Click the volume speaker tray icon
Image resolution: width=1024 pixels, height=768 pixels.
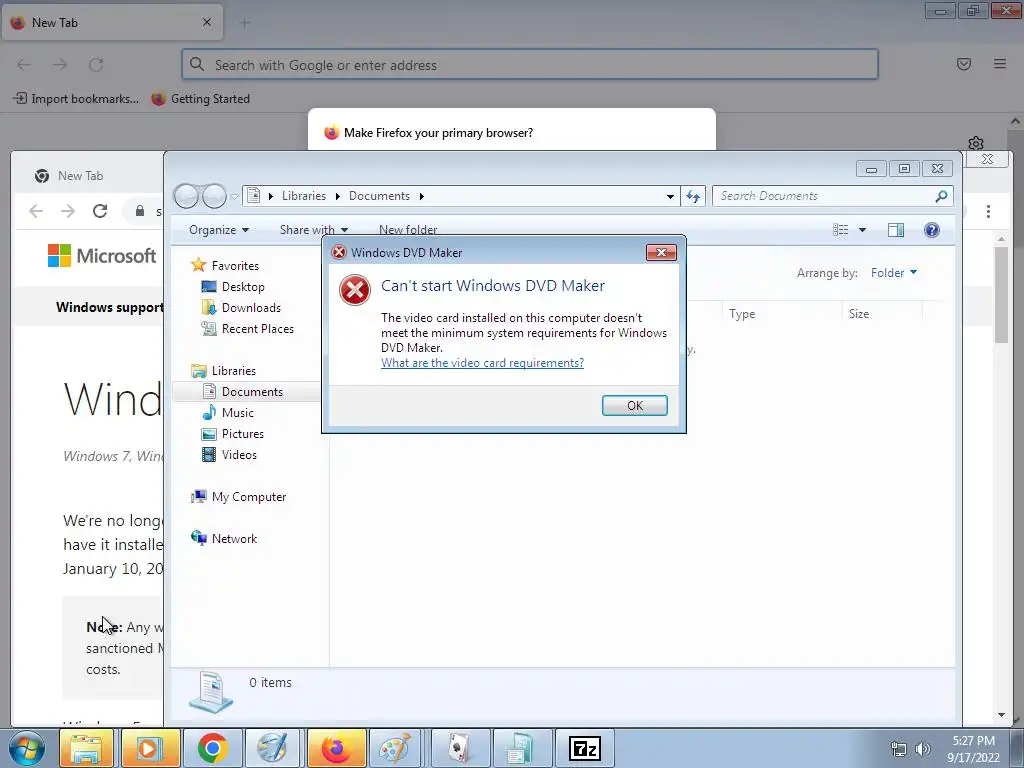pyautogui.click(x=922, y=749)
